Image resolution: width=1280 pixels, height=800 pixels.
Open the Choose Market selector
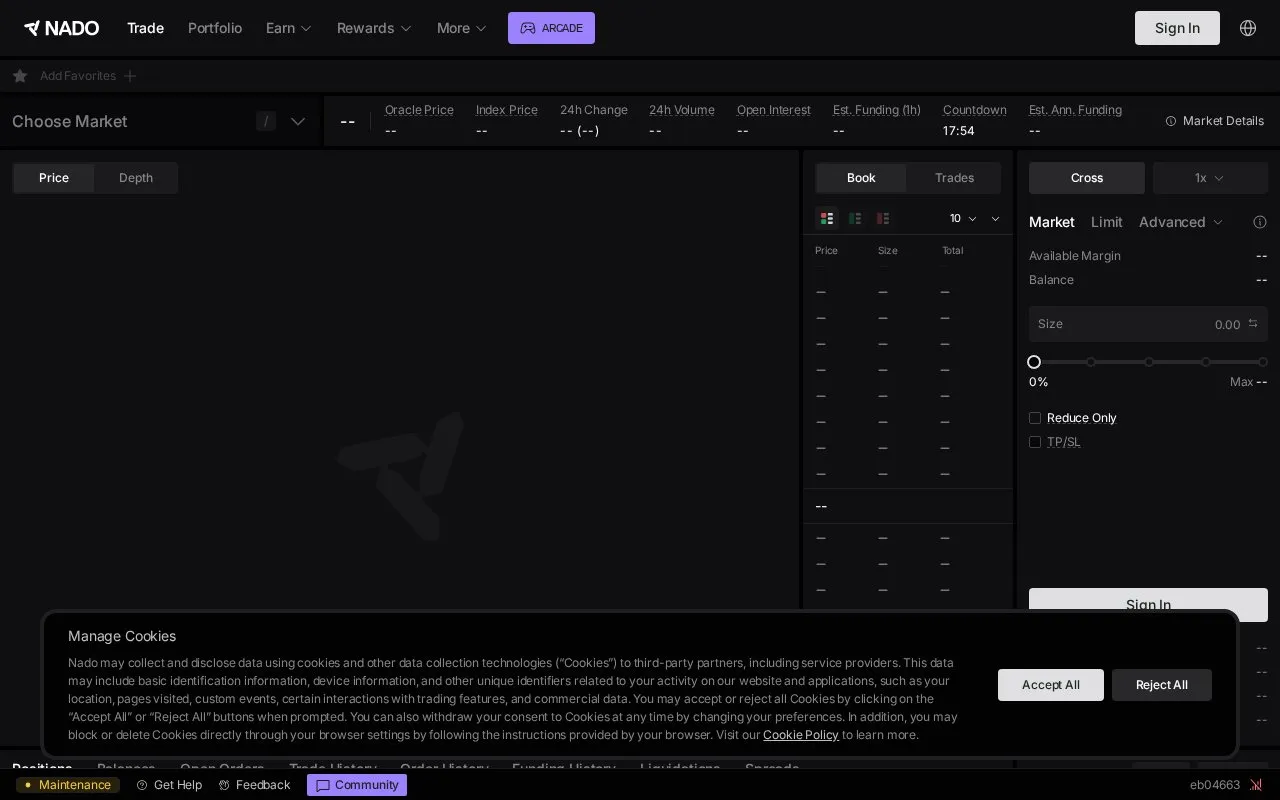[x=160, y=121]
